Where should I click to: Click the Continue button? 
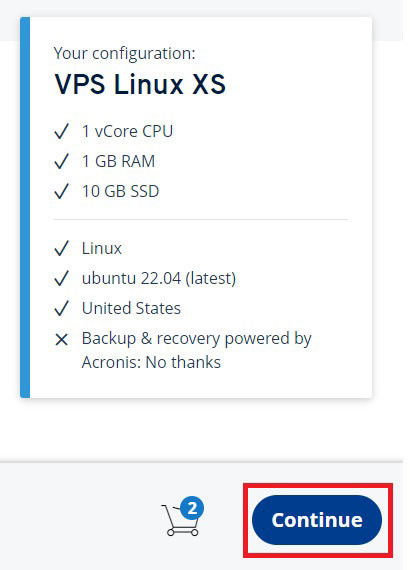point(317,520)
